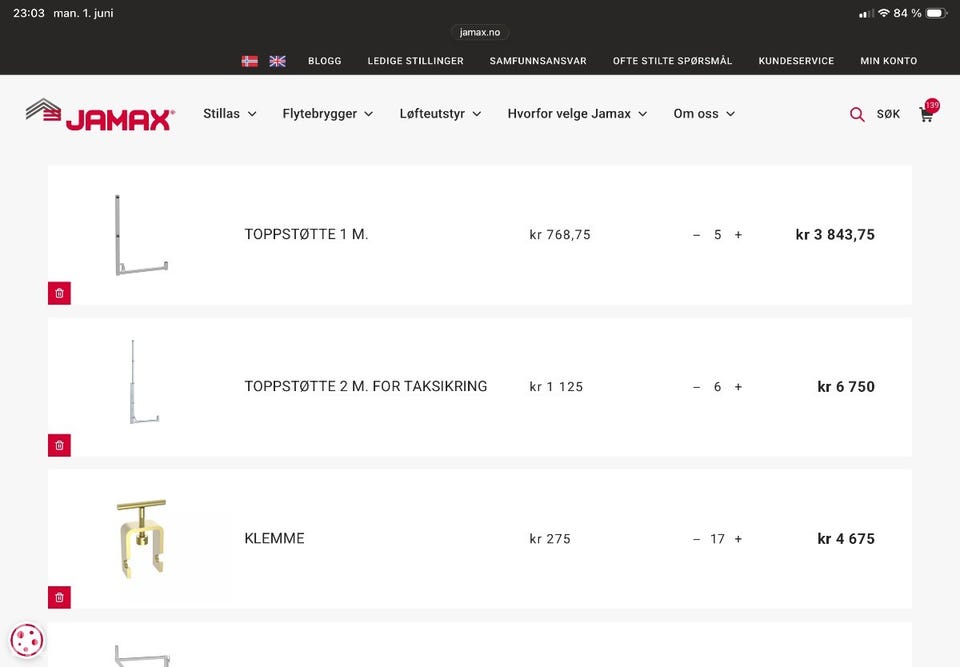Go to Jamax home via logo
Viewport: 960px width, 667px height.
[100, 115]
